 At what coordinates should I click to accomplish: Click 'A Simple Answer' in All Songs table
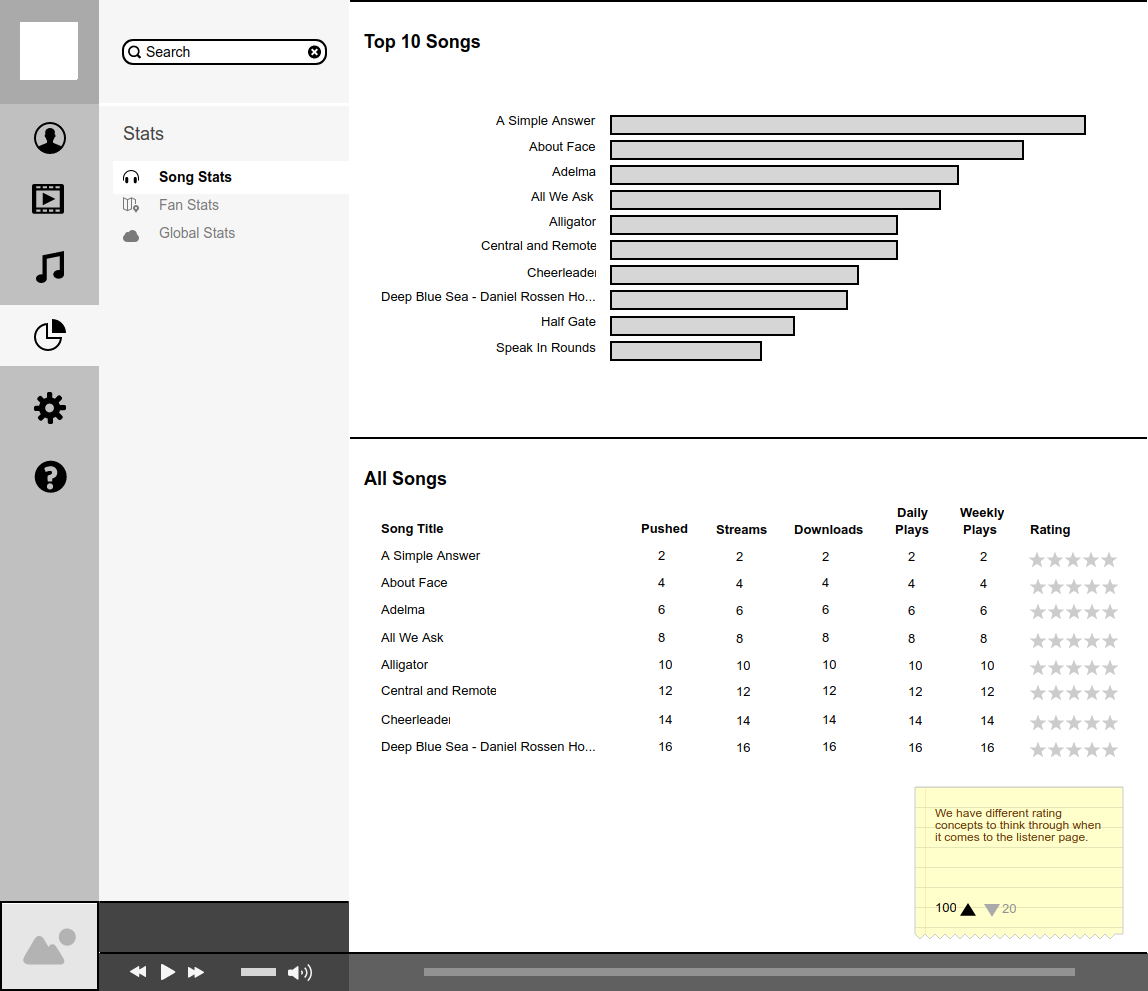(x=430, y=556)
